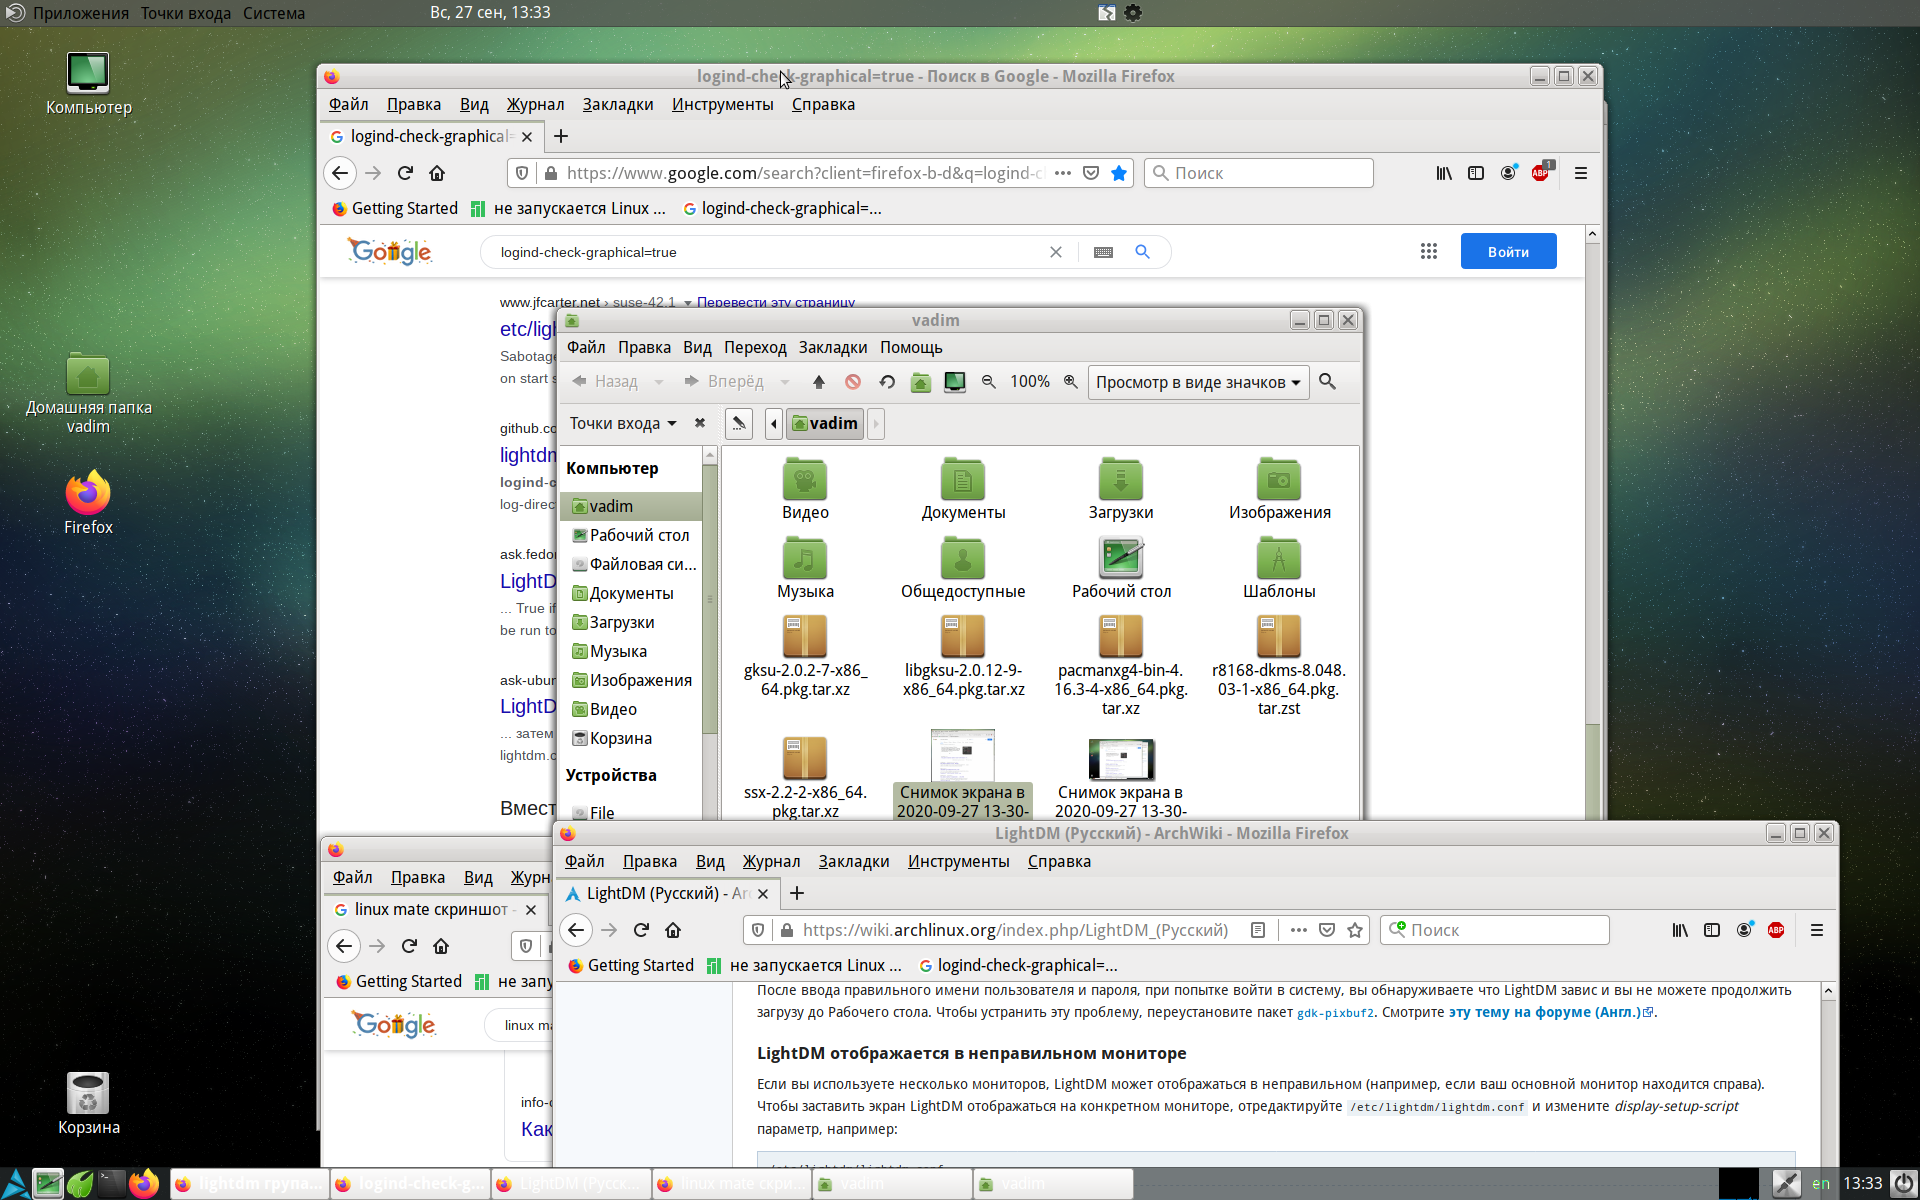Open the Закладки menu in file manager
1920x1200 pixels.
[832, 347]
